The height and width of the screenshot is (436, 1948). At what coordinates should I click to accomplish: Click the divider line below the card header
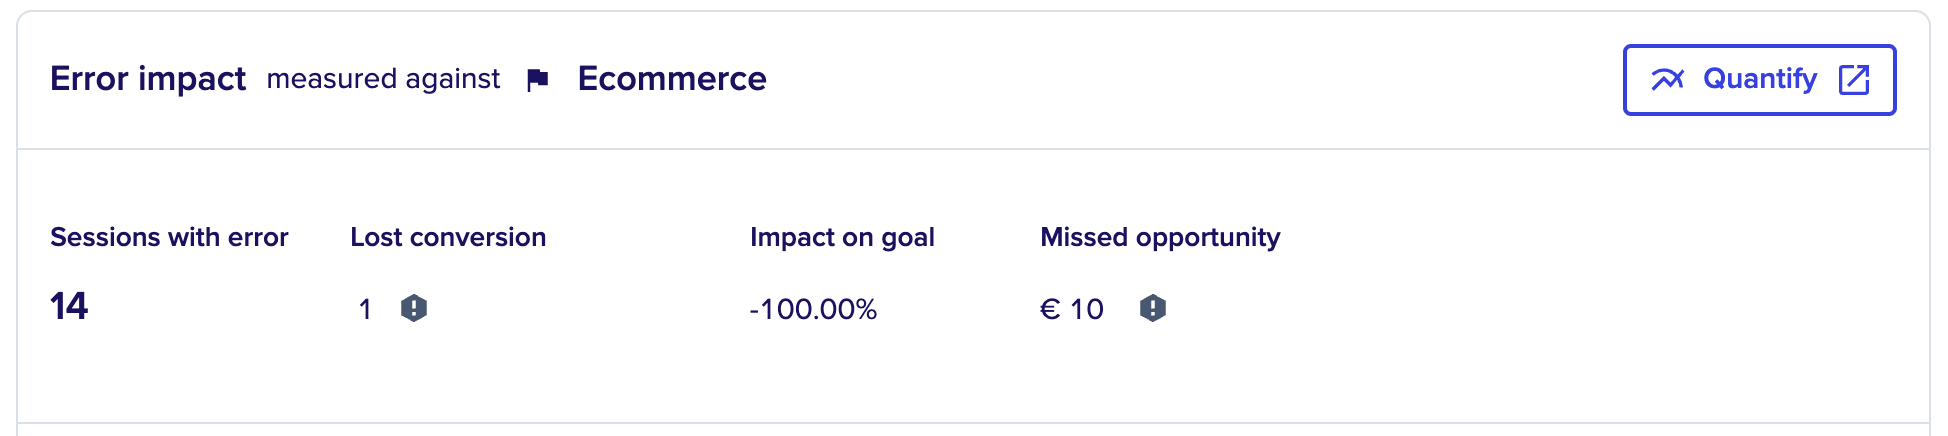point(973,149)
